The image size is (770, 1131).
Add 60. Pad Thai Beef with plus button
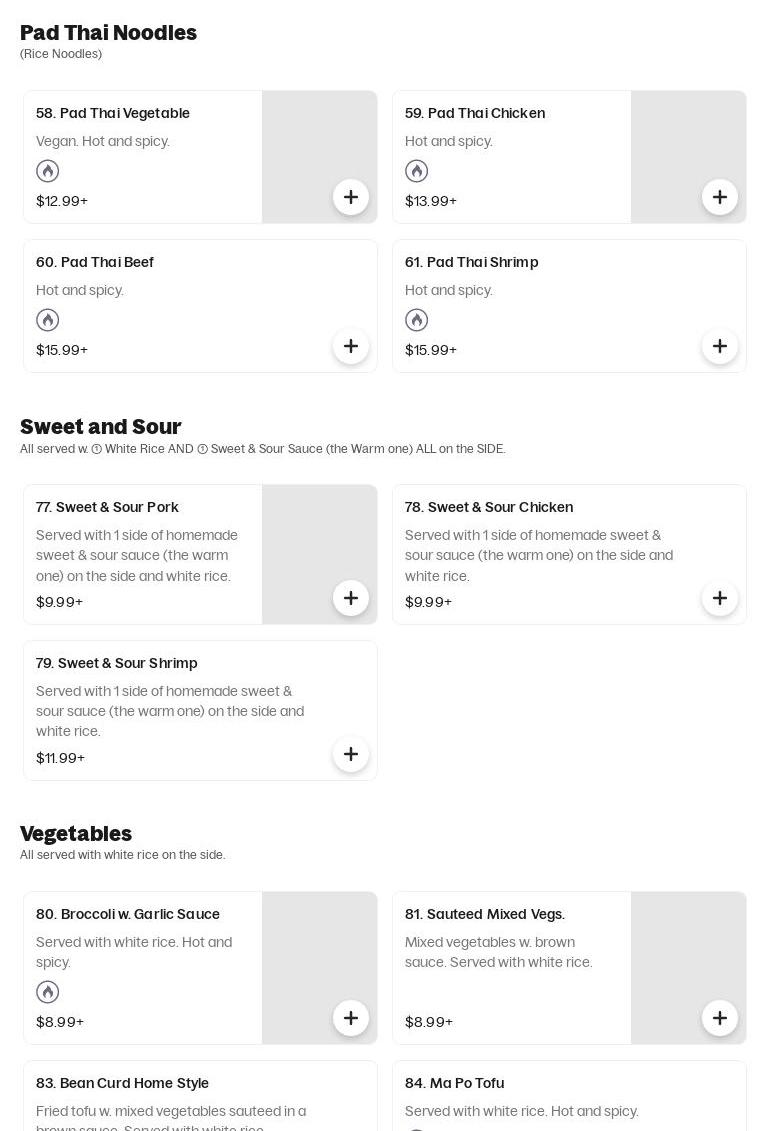tap(351, 346)
